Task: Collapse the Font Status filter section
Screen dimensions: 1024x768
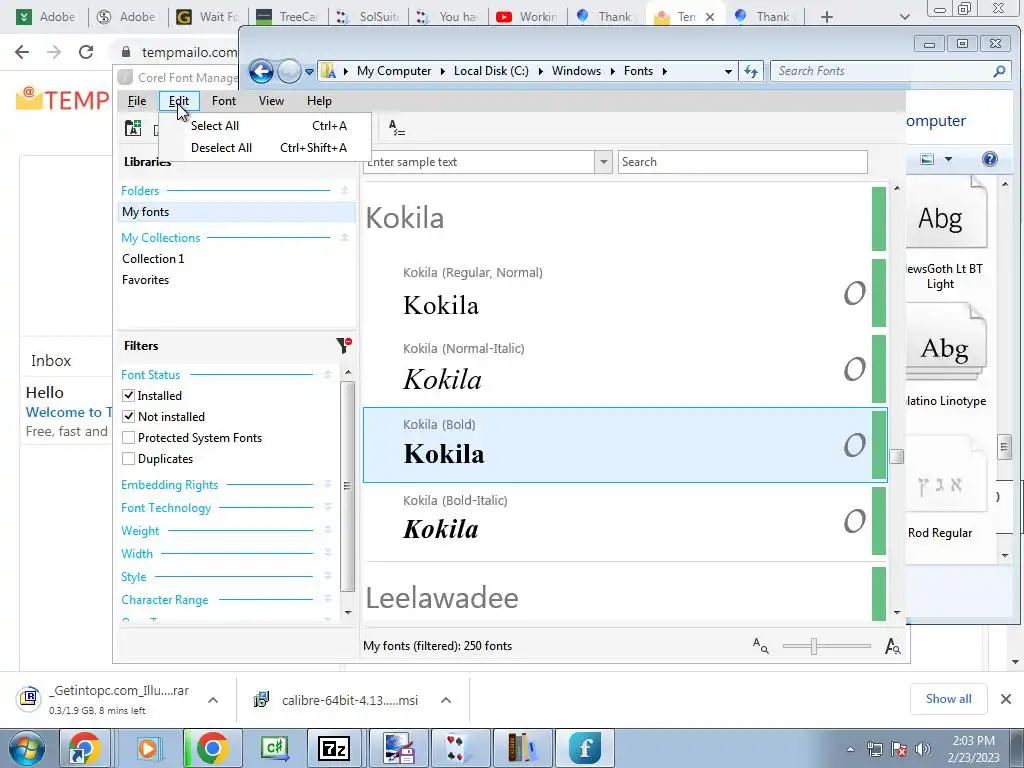Action: 328,375
